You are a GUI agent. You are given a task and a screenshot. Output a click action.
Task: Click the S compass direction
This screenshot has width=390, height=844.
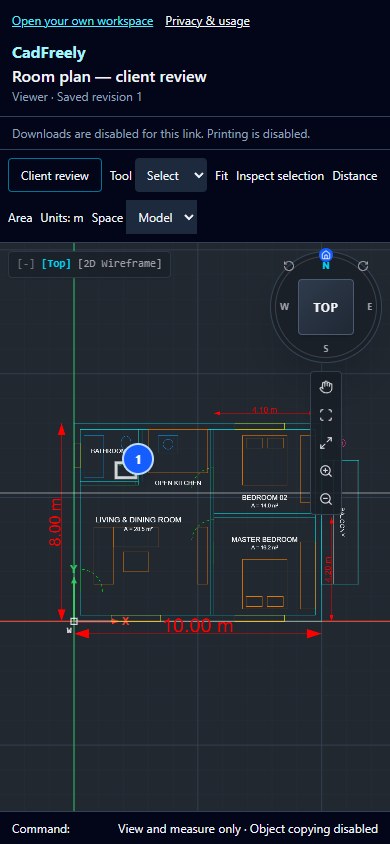click(x=325, y=348)
